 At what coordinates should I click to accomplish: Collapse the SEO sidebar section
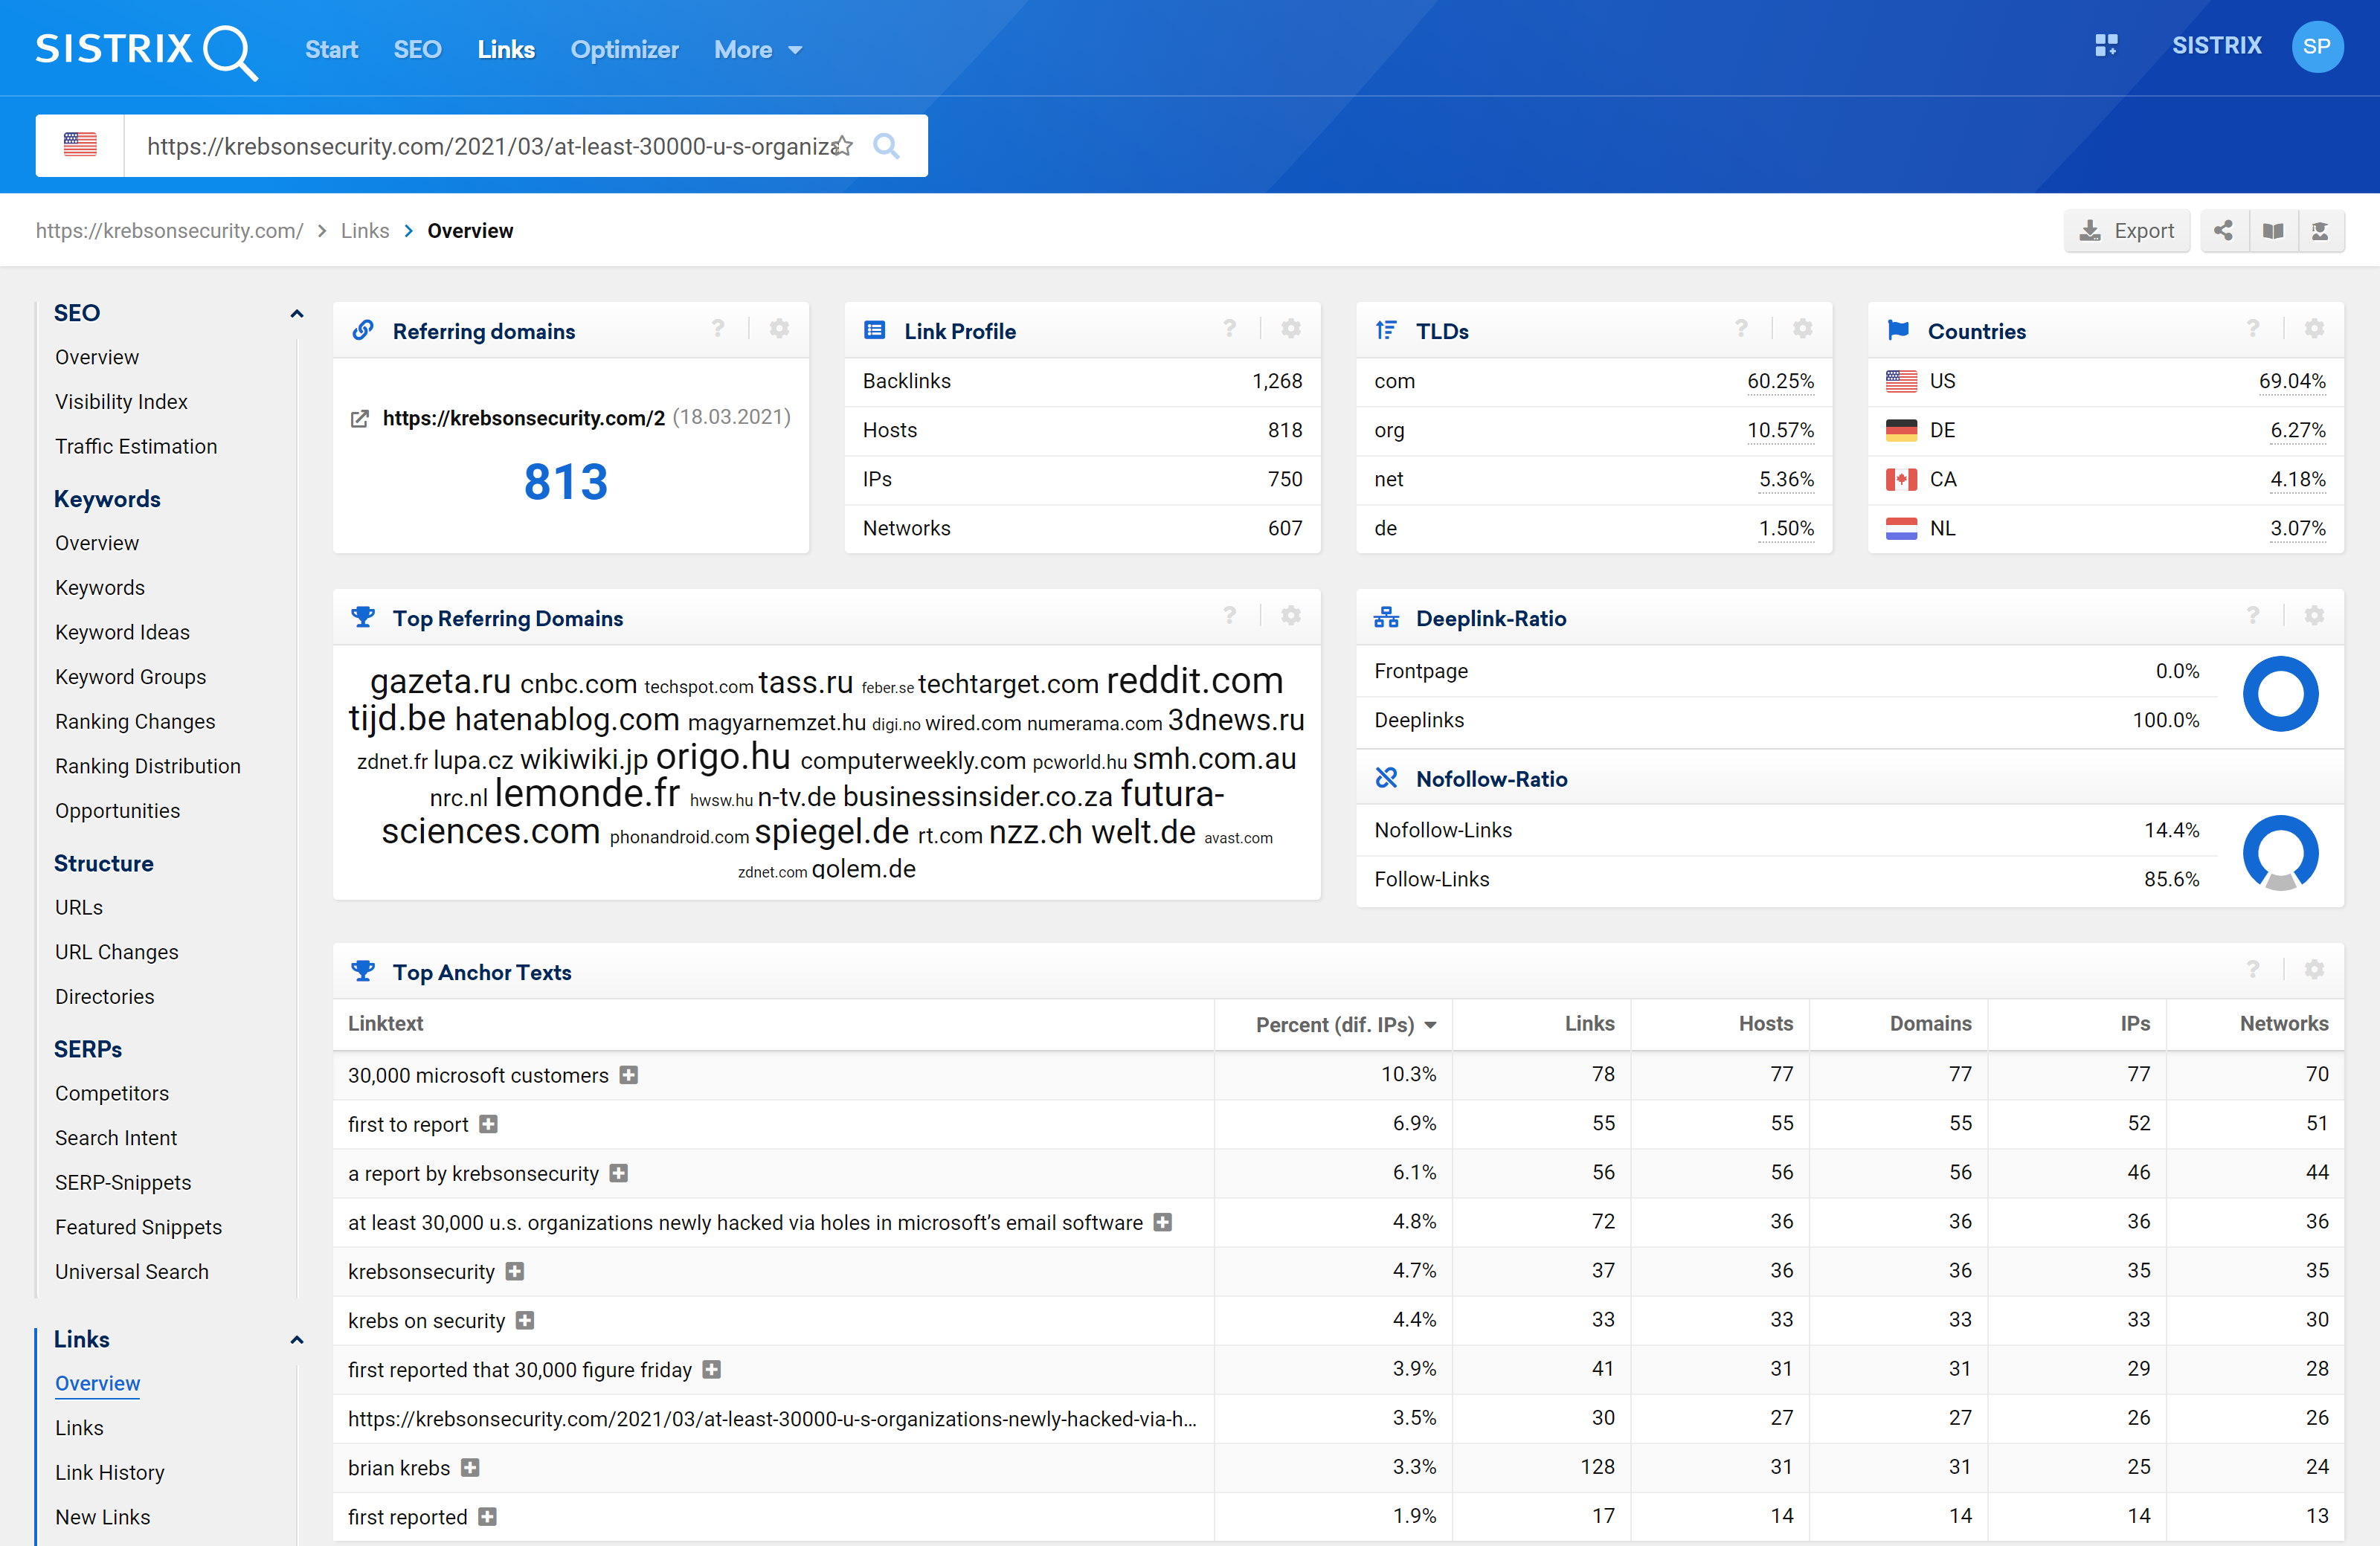point(297,314)
